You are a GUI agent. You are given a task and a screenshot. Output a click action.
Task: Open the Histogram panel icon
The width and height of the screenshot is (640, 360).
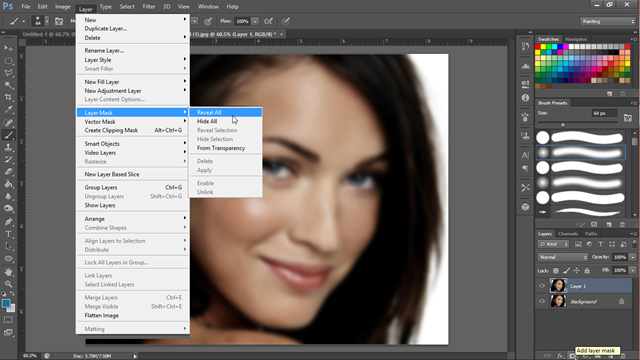tap(525, 65)
